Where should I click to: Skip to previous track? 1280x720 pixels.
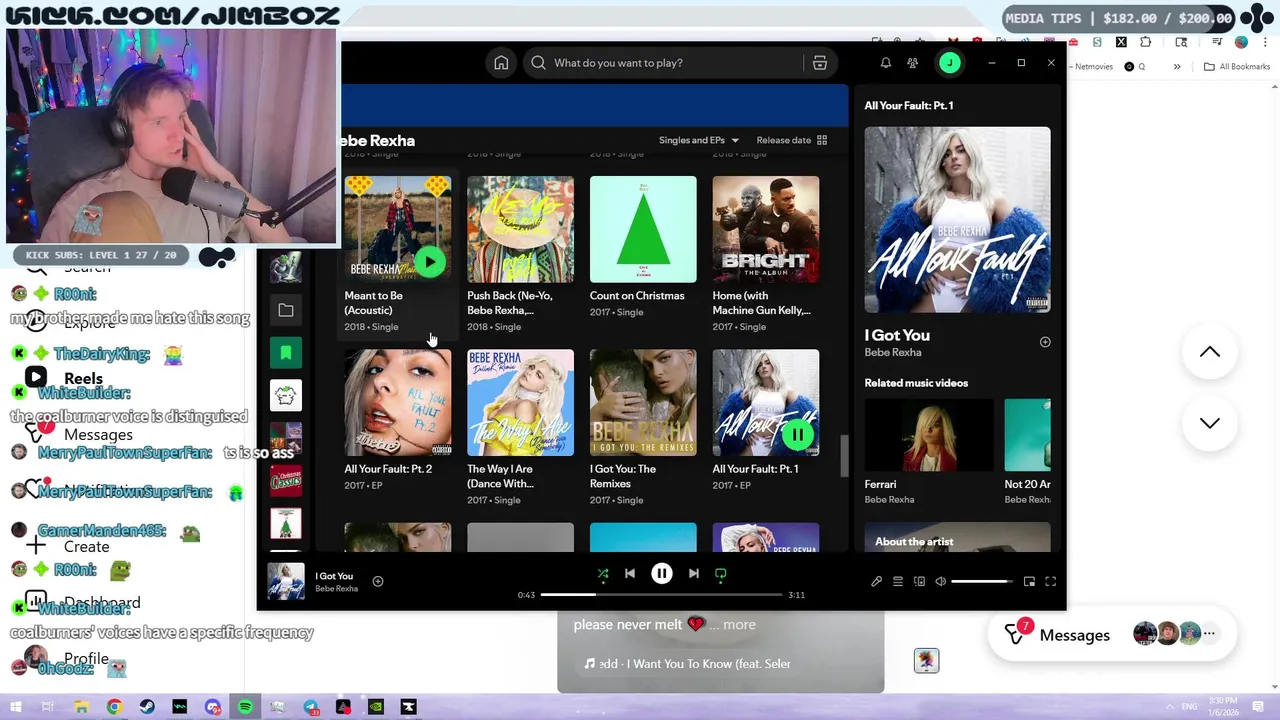tap(630, 573)
